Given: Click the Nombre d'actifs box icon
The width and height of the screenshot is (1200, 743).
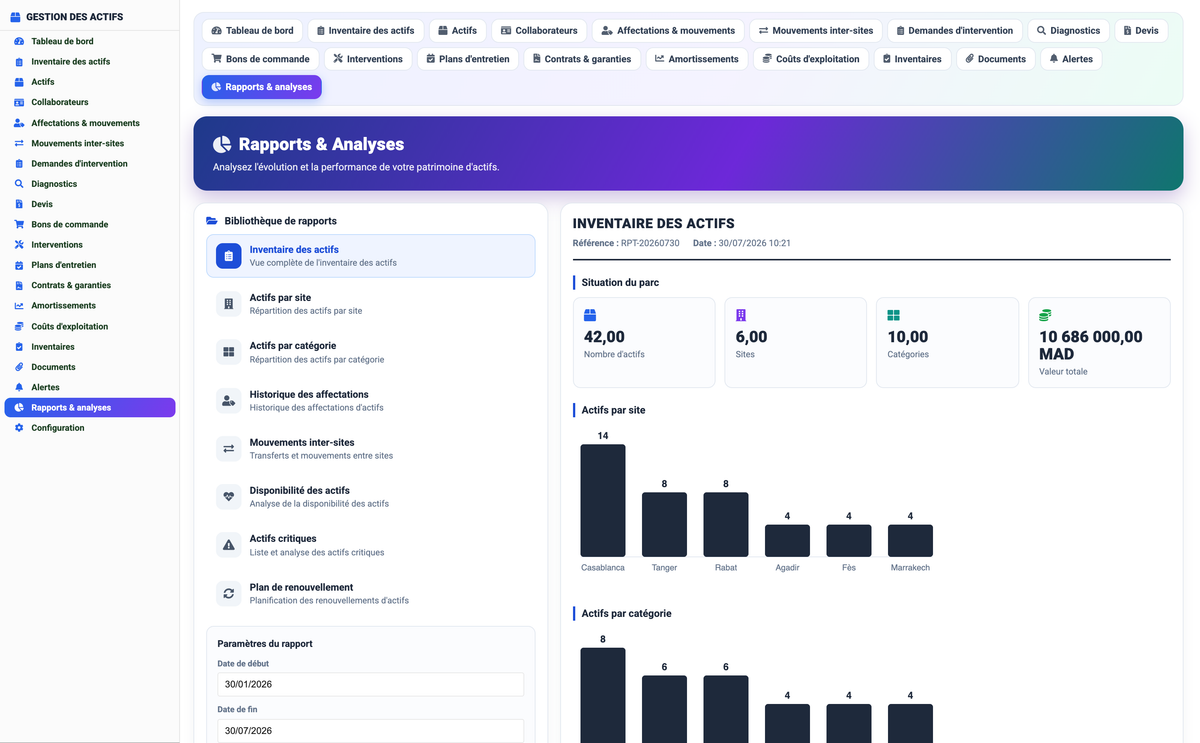Looking at the screenshot, I should click(x=590, y=315).
